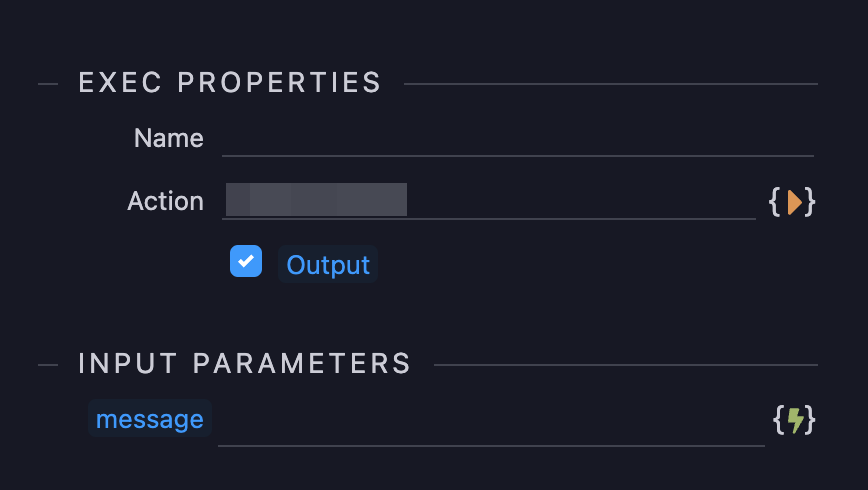Open the message braces icon with lightning bolt
Viewport: 868px width, 490px height.
pyautogui.click(x=794, y=420)
